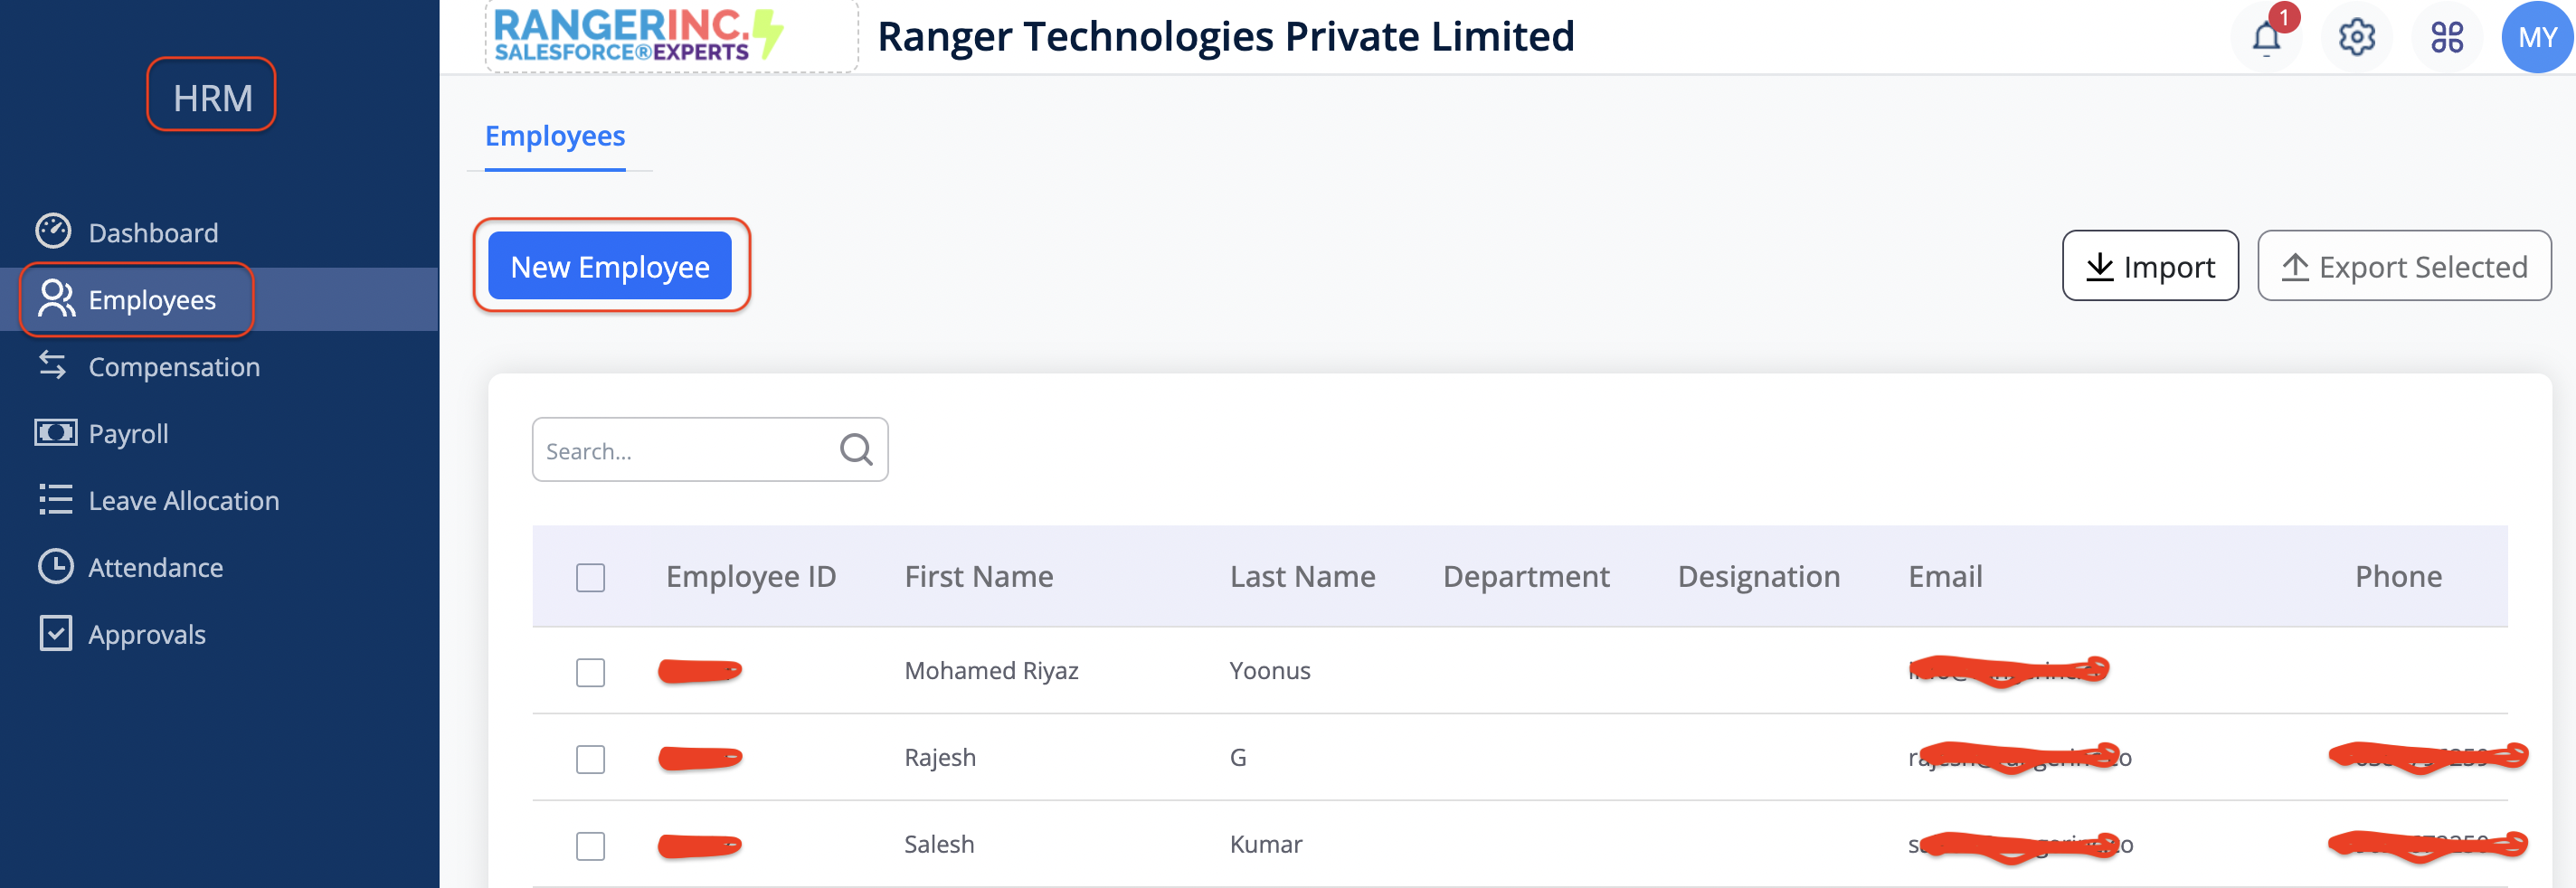Switch to the Employees tab
Image resolution: width=2576 pixels, height=888 pixels.
pos(555,136)
